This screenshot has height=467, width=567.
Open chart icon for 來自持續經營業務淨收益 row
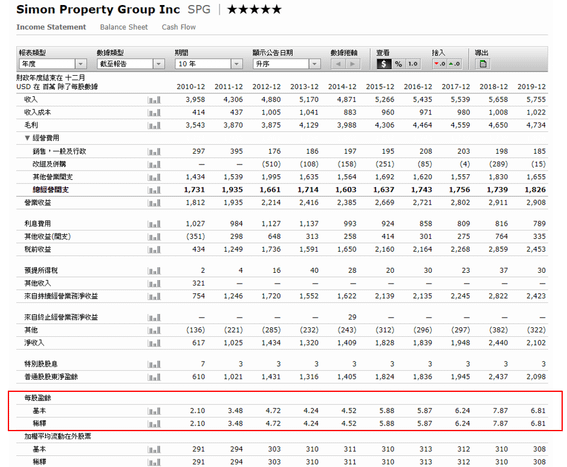154,296
